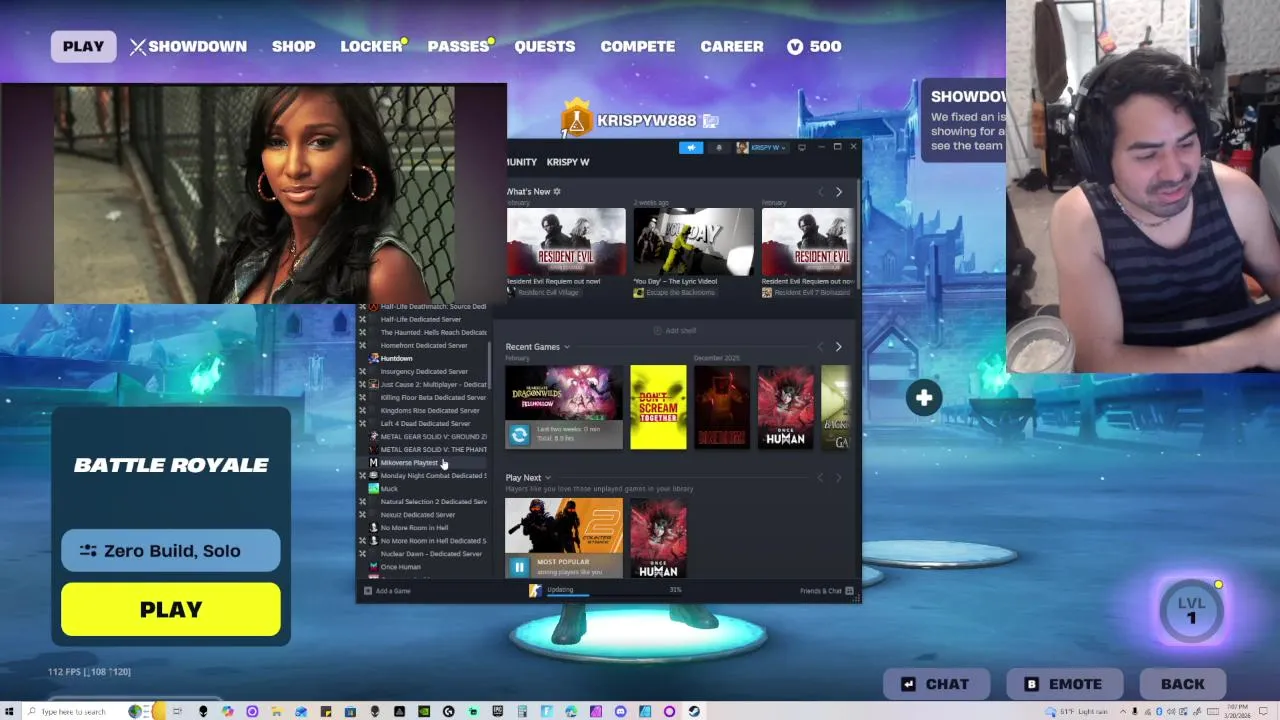Open CHAT button in Fortnite lobby
This screenshot has width=1280, height=720.
coord(935,684)
